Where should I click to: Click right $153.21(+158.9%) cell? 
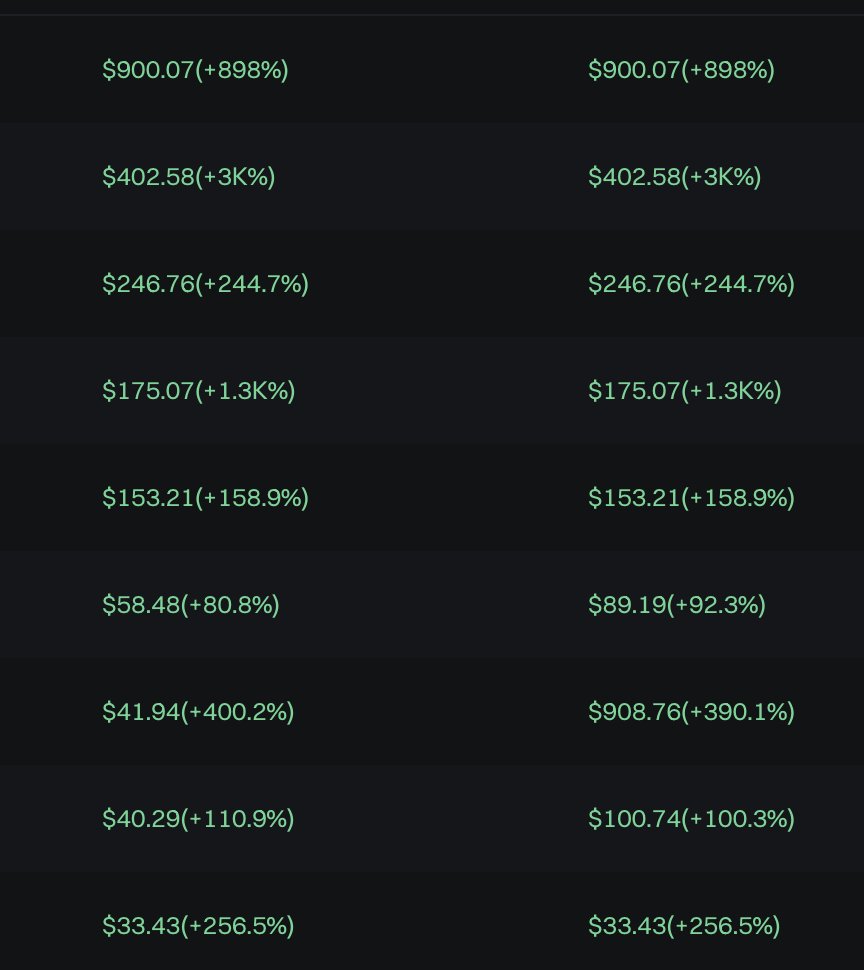click(691, 497)
